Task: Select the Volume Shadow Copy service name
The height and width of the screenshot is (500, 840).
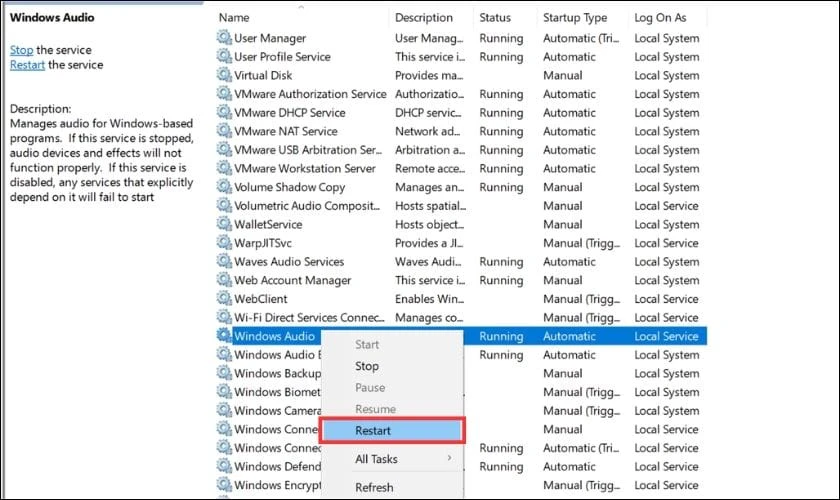Action: pos(290,187)
